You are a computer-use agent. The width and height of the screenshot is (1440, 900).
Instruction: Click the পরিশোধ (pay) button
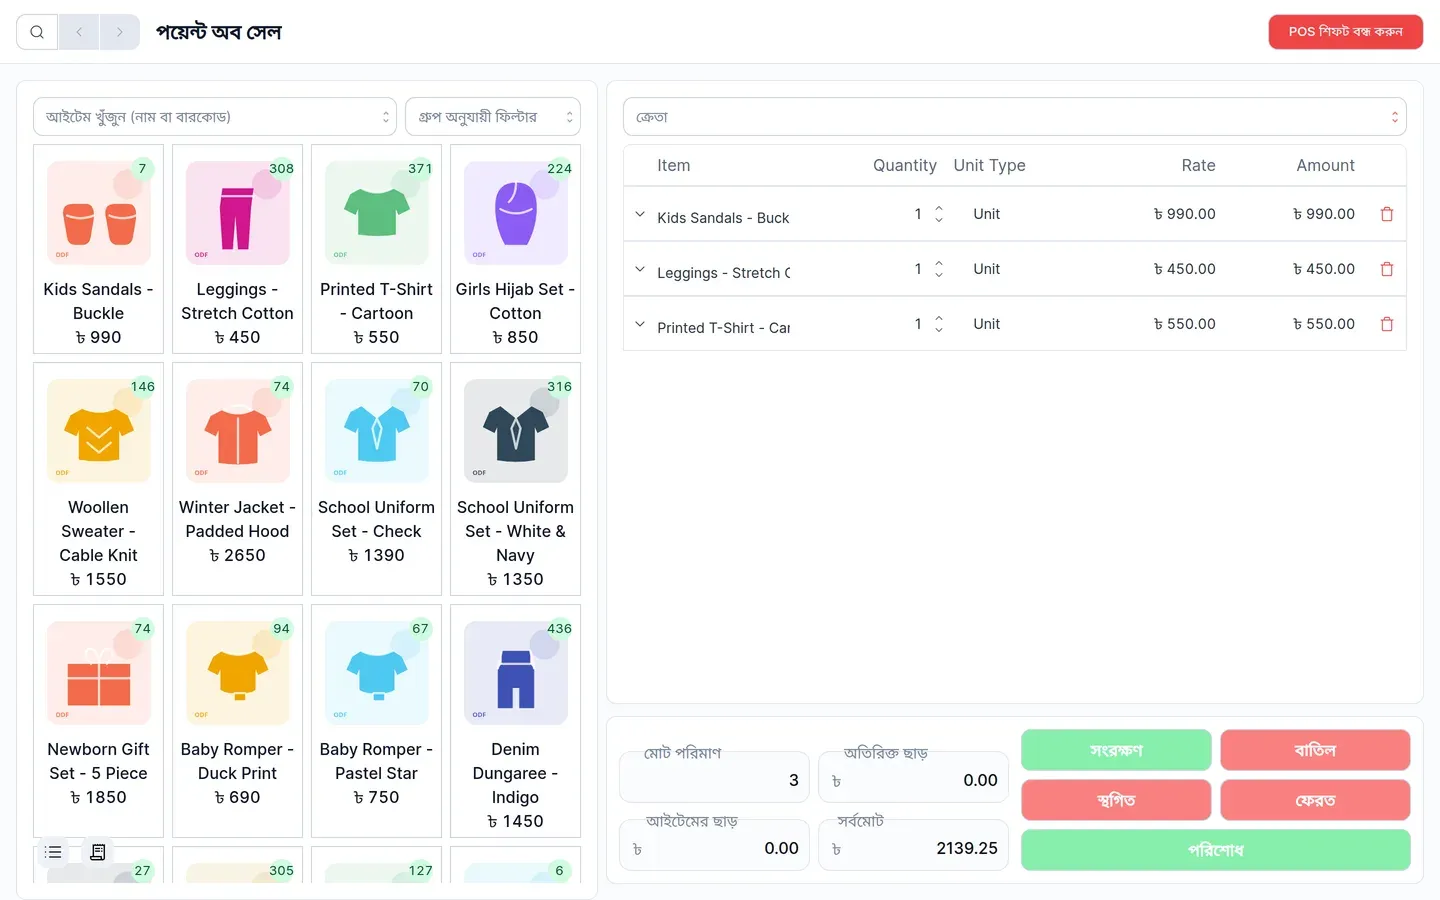tap(1216, 850)
